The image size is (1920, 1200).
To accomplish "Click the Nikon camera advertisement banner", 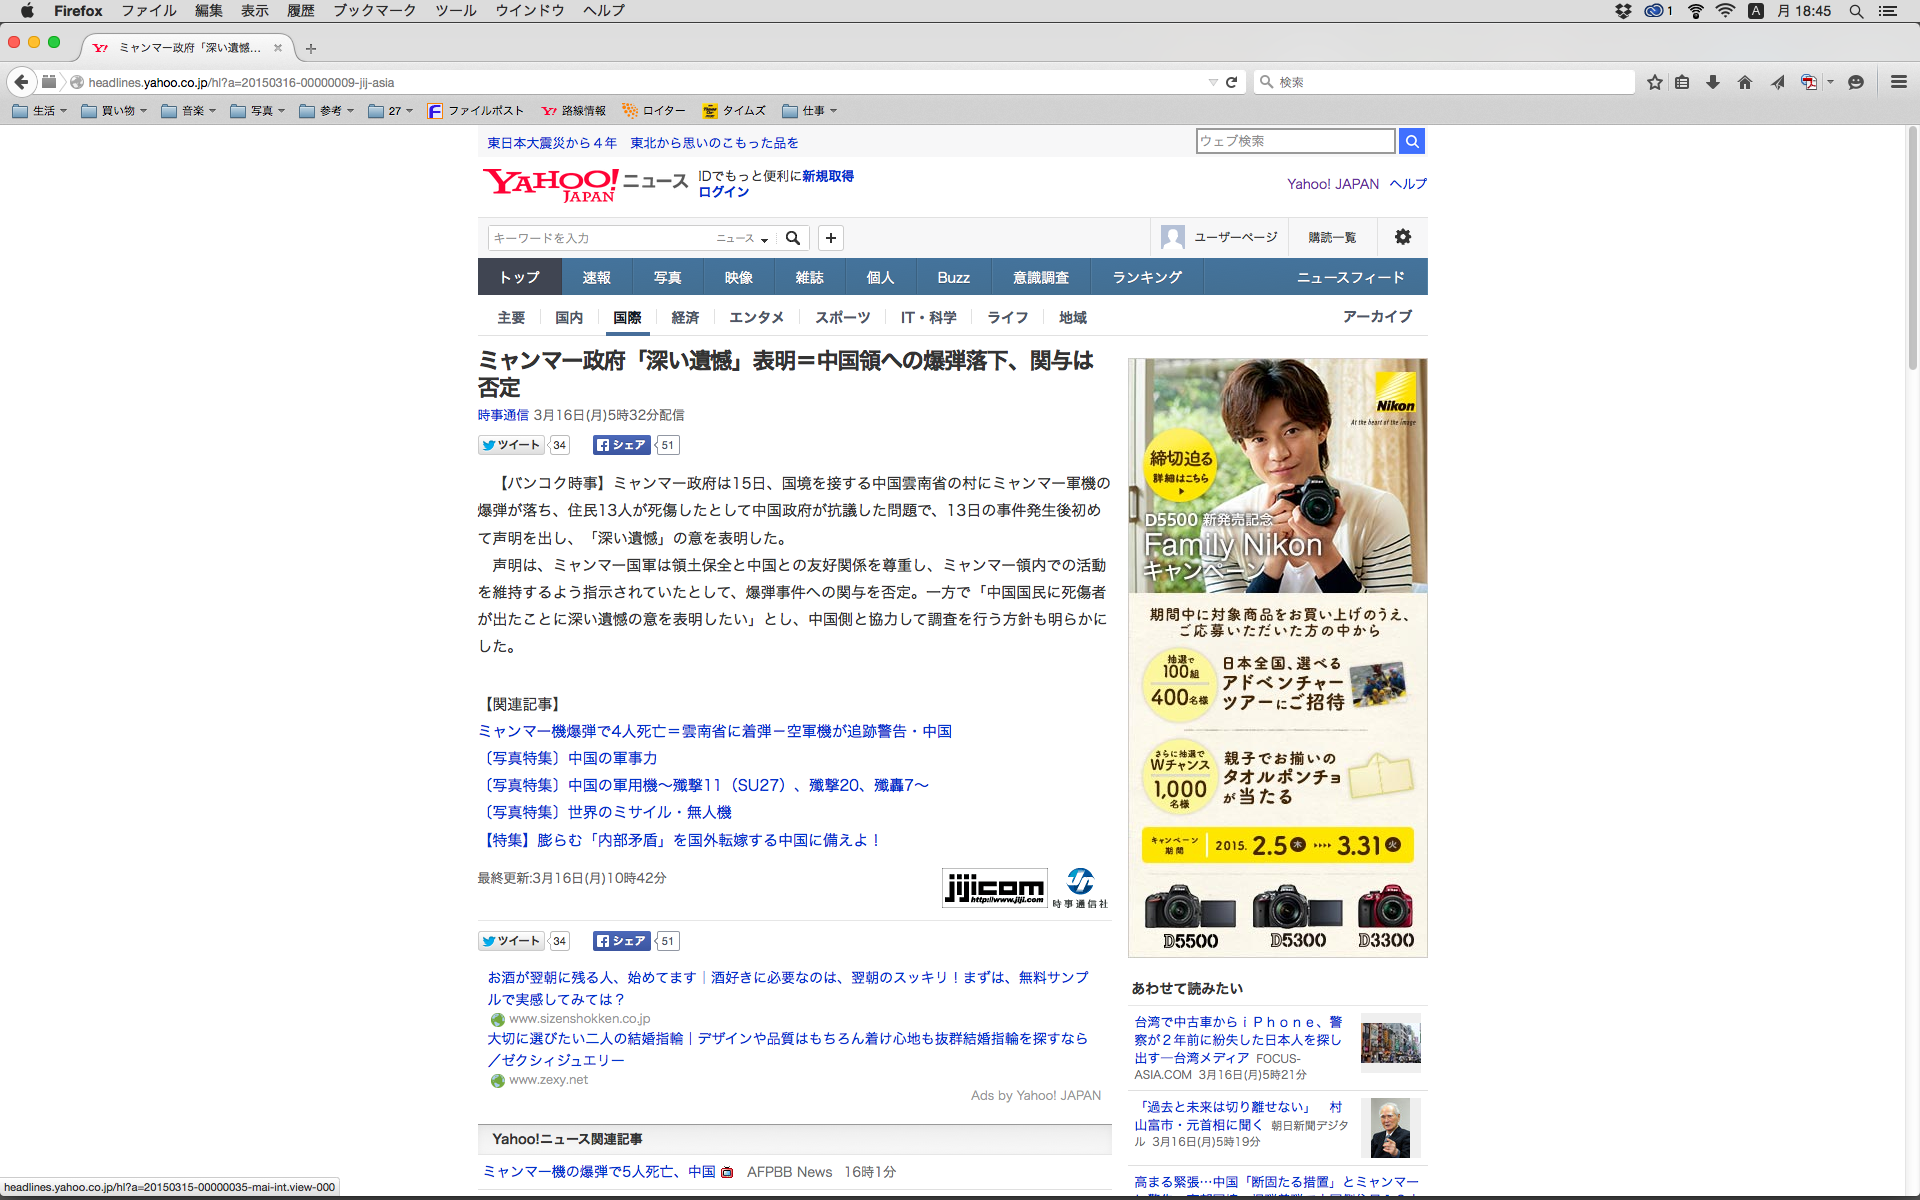I will (1277, 657).
